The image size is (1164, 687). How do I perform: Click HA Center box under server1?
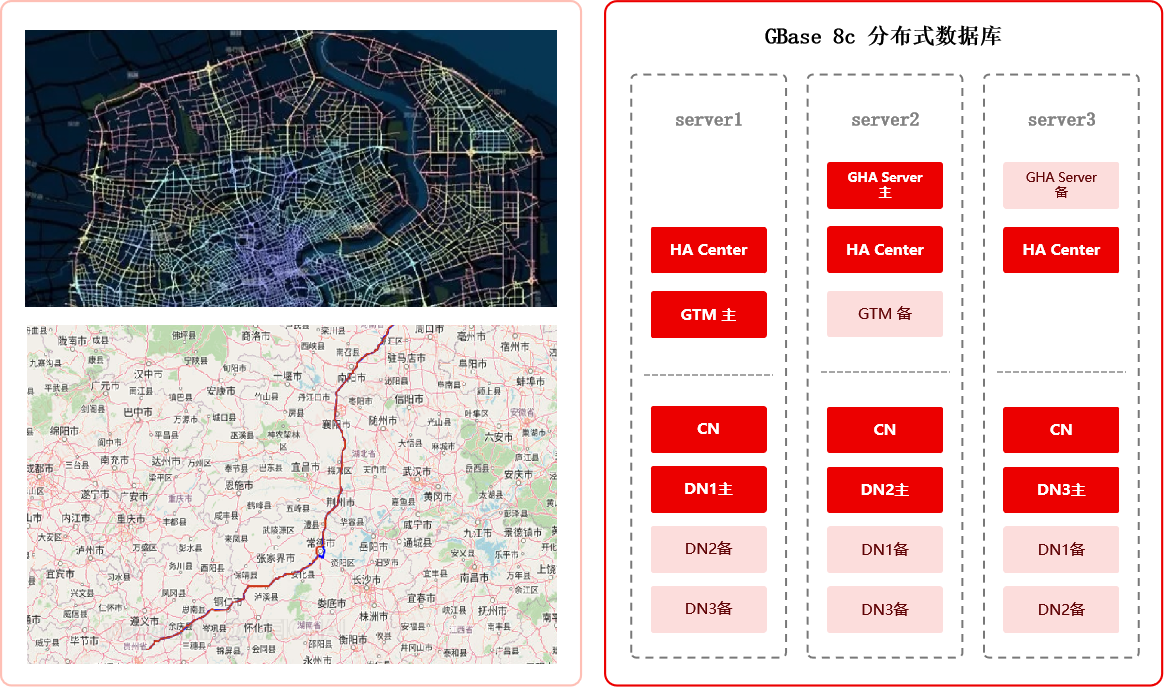coord(709,250)
